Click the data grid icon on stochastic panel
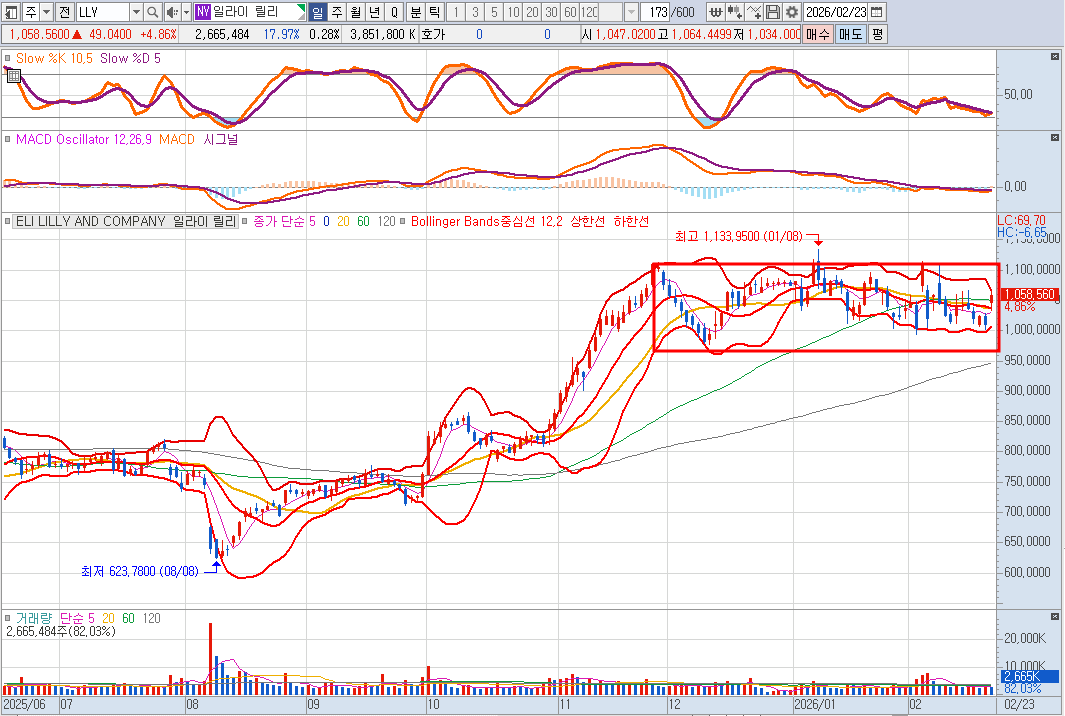 14,75
